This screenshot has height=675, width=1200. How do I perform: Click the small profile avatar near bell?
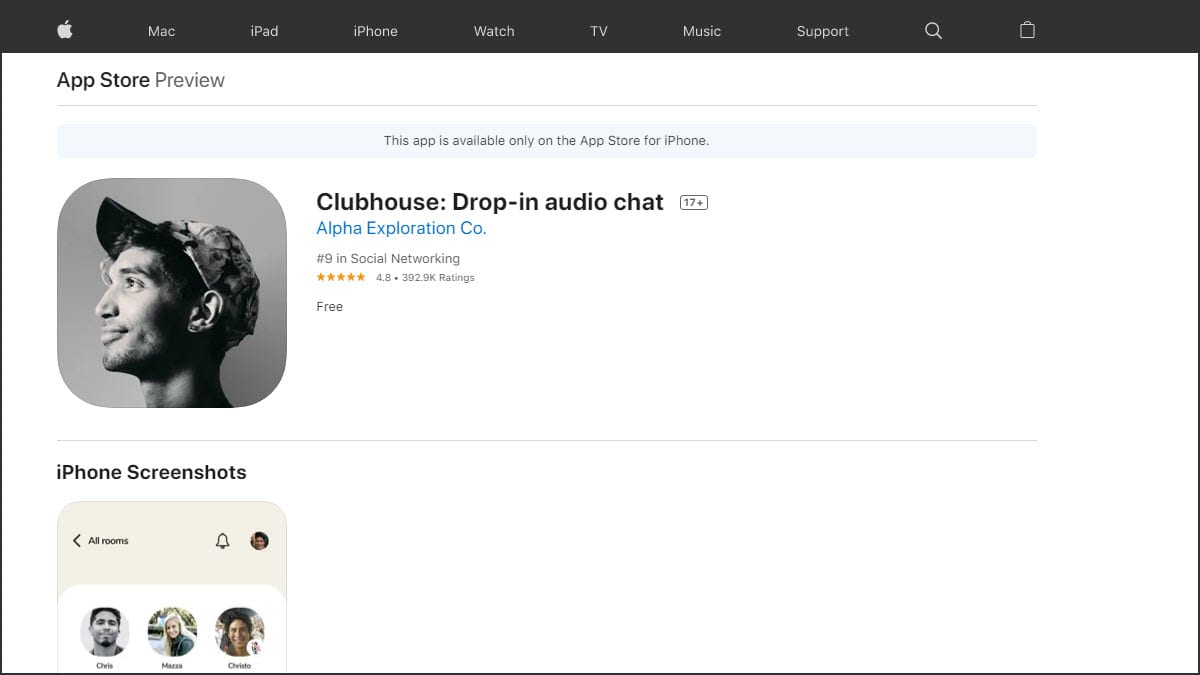pos(259,541)
